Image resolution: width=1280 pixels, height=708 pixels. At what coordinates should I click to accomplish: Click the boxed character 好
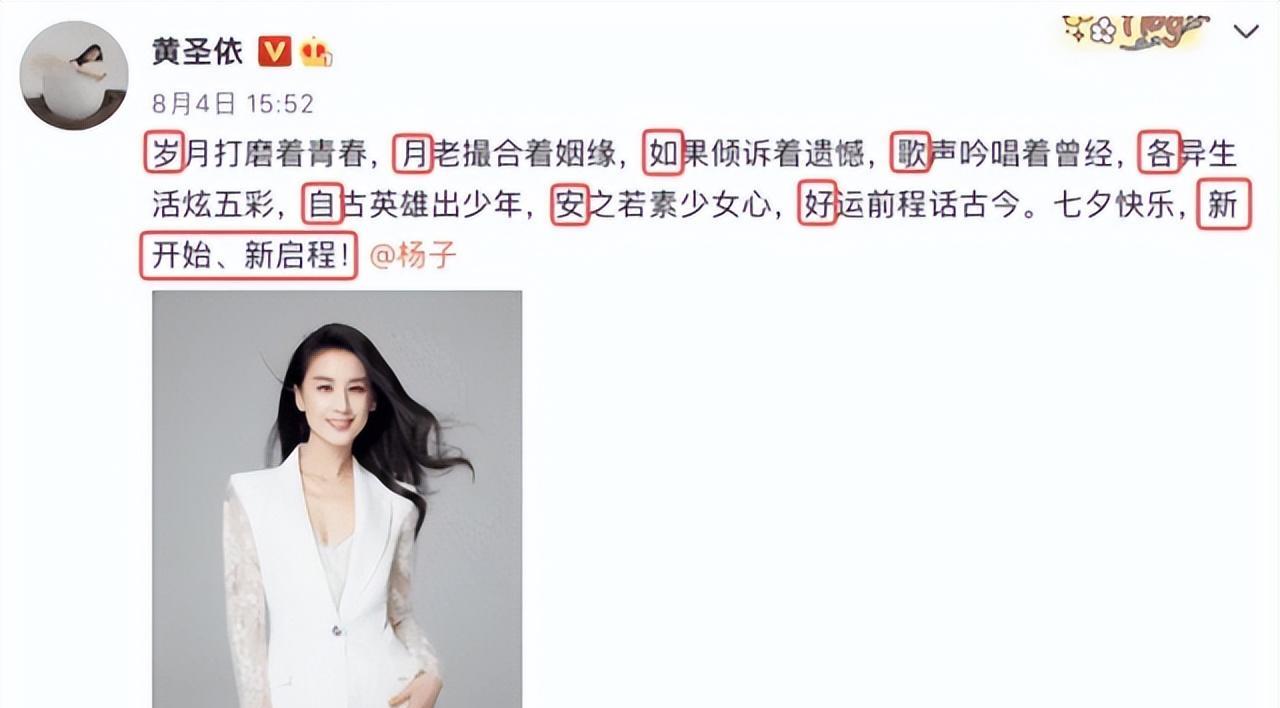(x=817, y=206)
